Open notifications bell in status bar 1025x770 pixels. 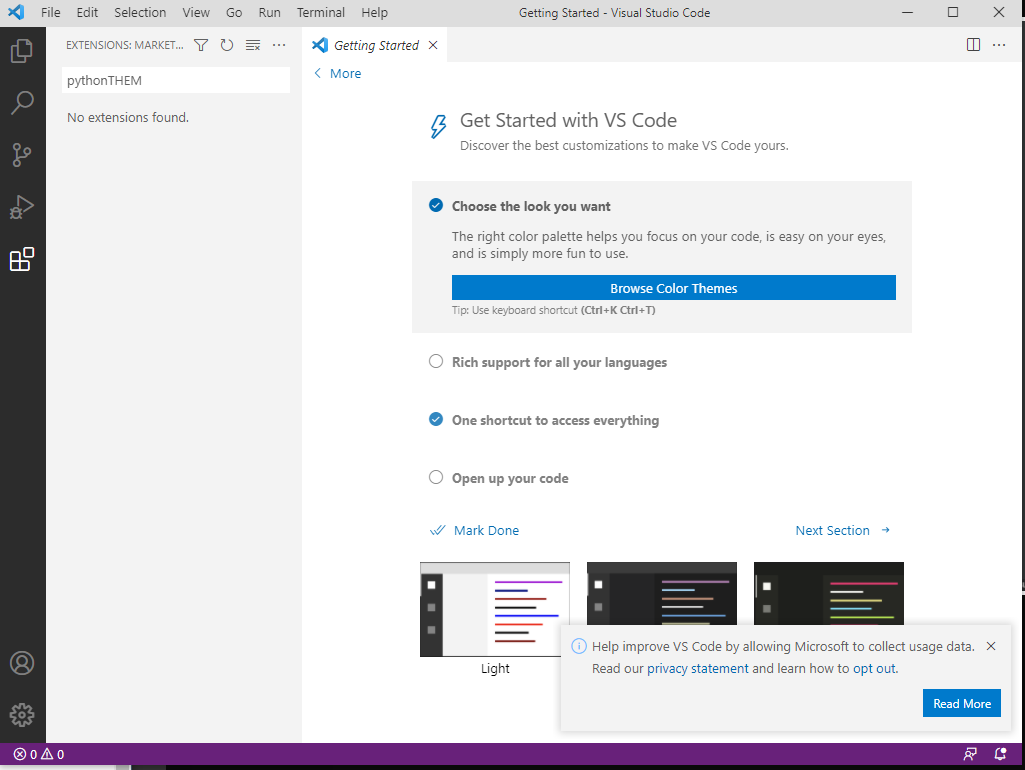(1000, 754)
